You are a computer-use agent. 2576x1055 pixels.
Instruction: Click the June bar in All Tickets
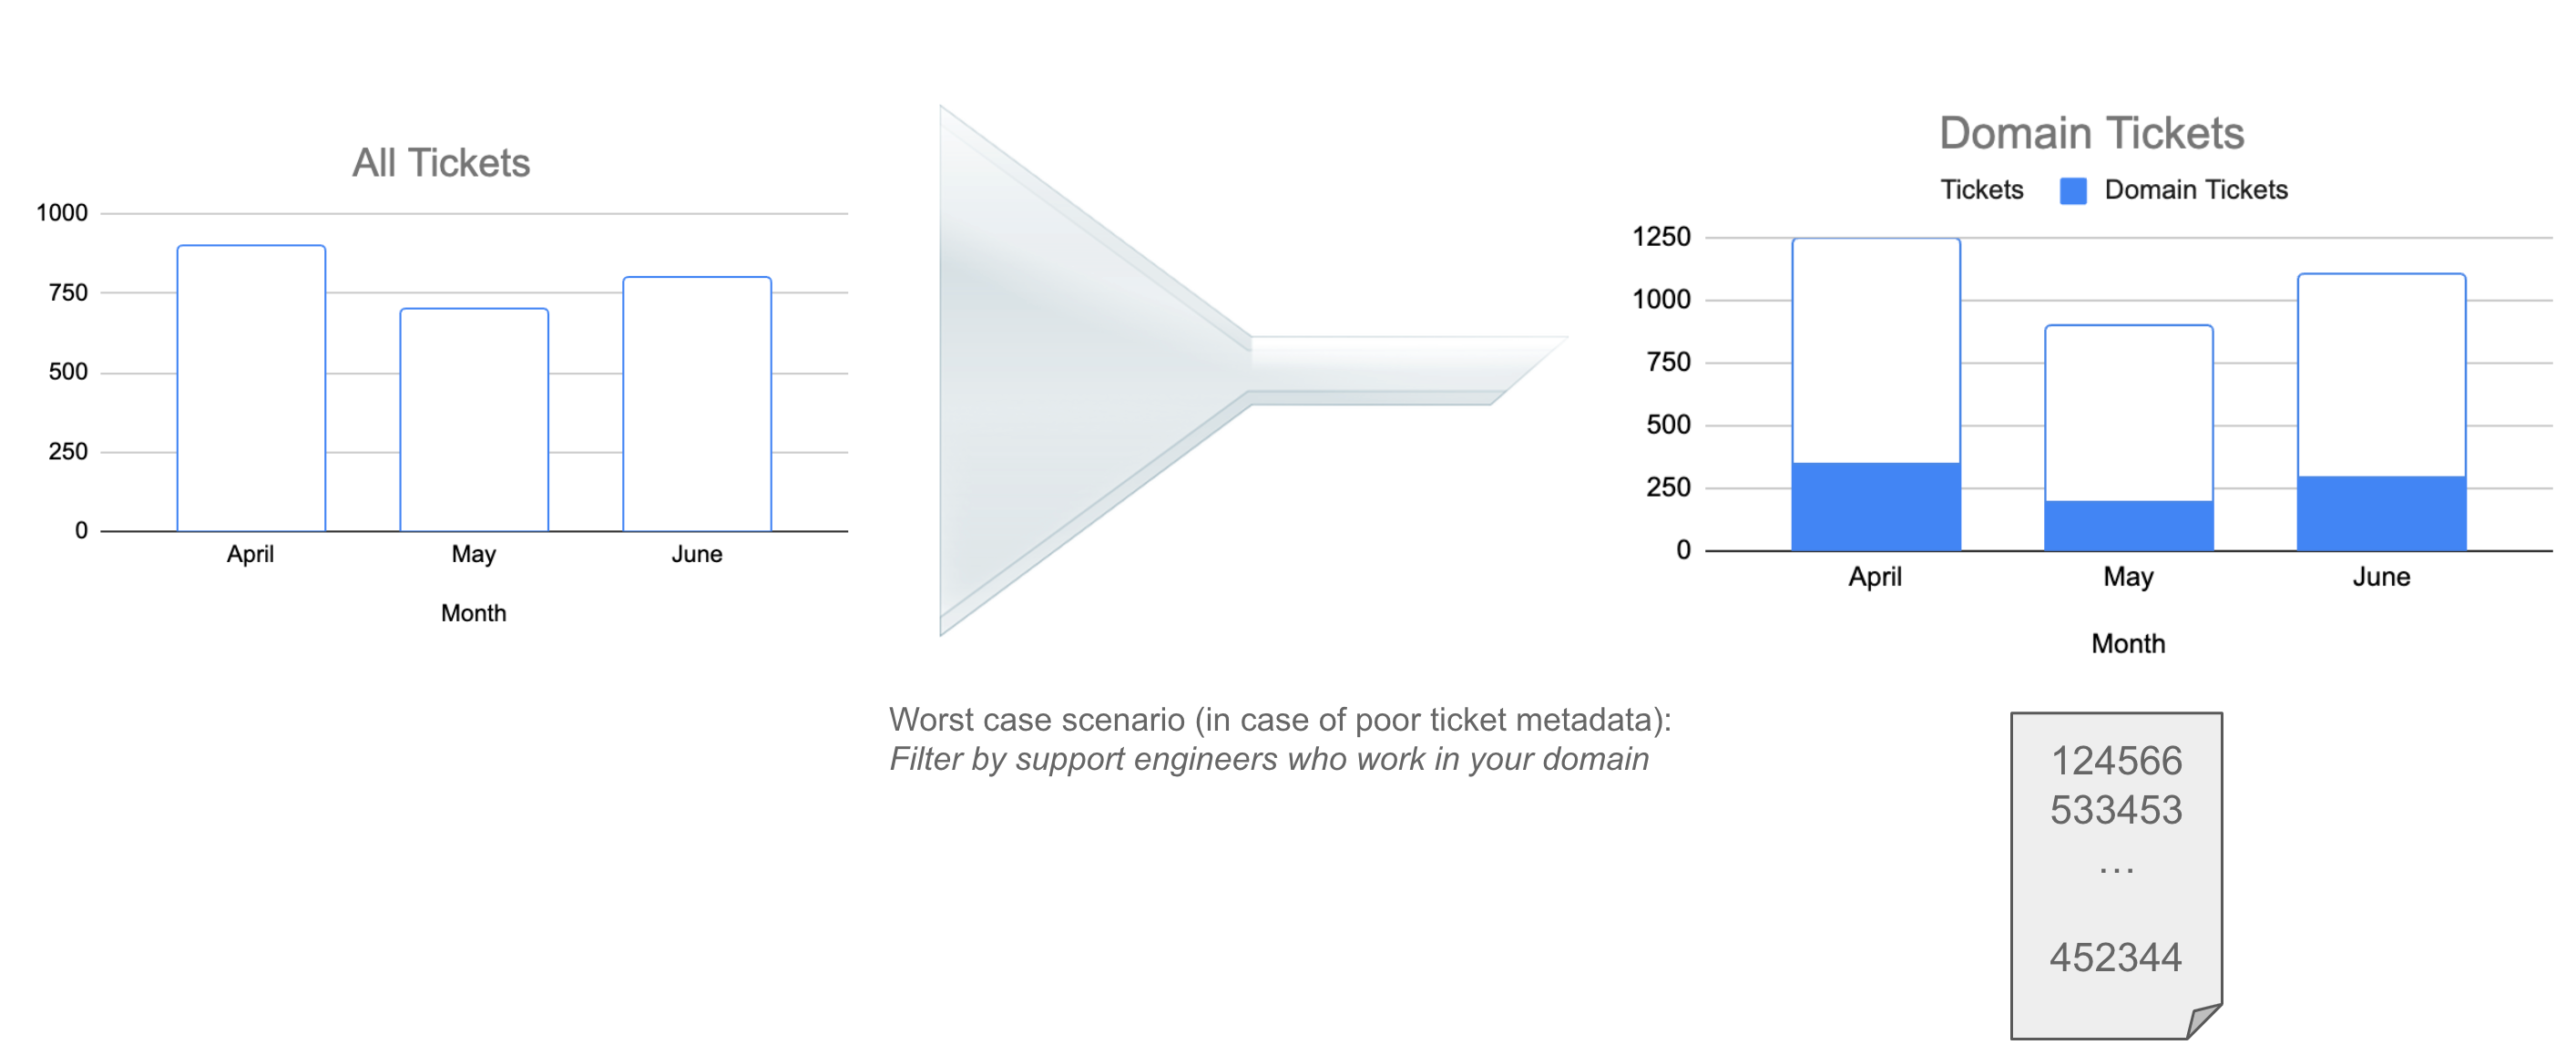(x=697, y=404)
